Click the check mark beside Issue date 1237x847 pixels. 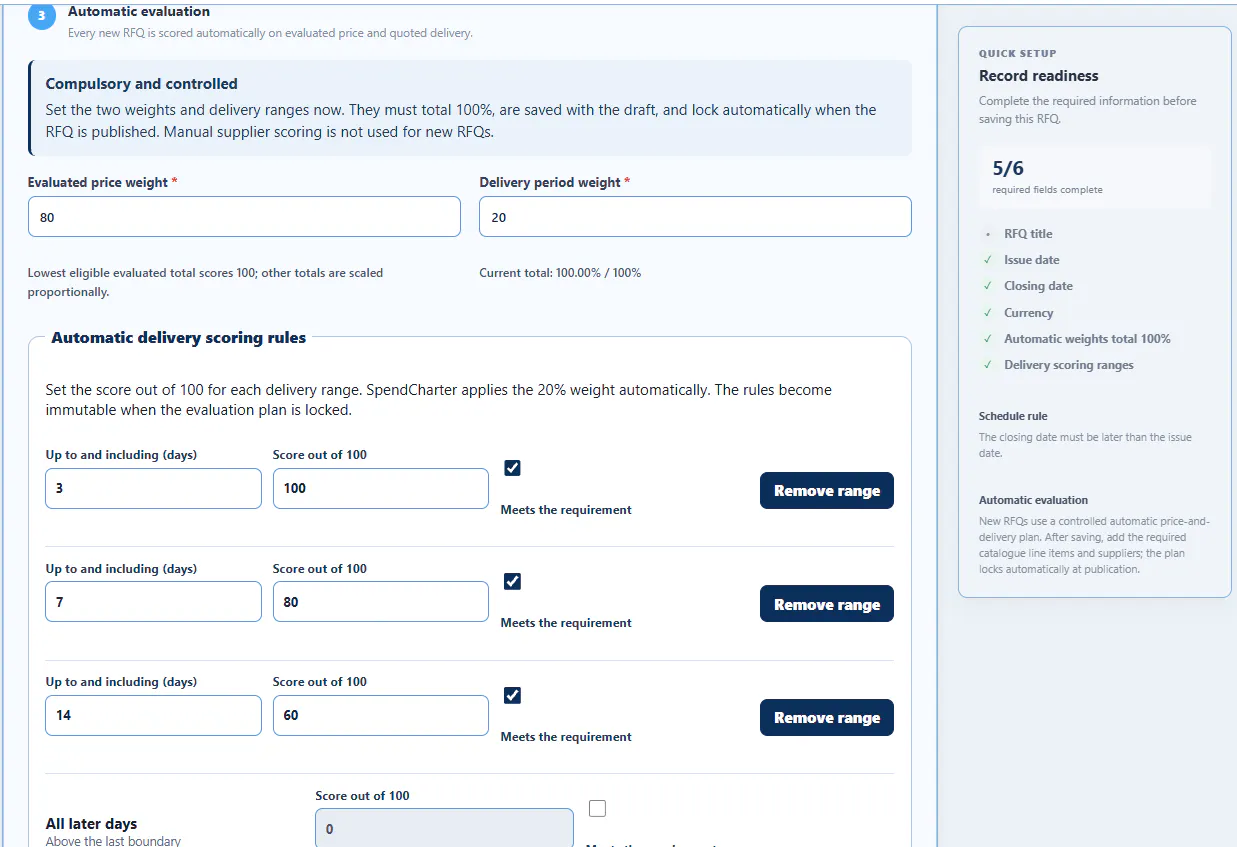pyautogui.click(x=988, y=260)
